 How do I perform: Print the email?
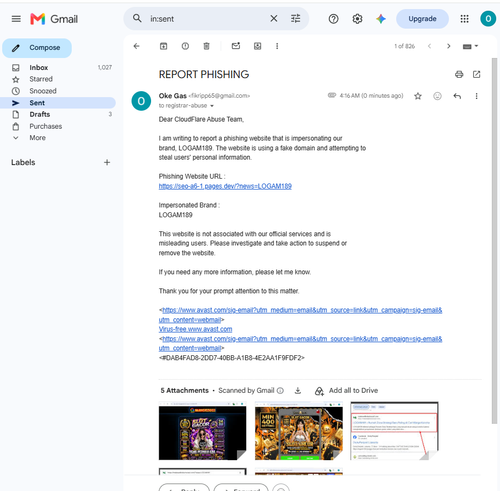[459, 74]
